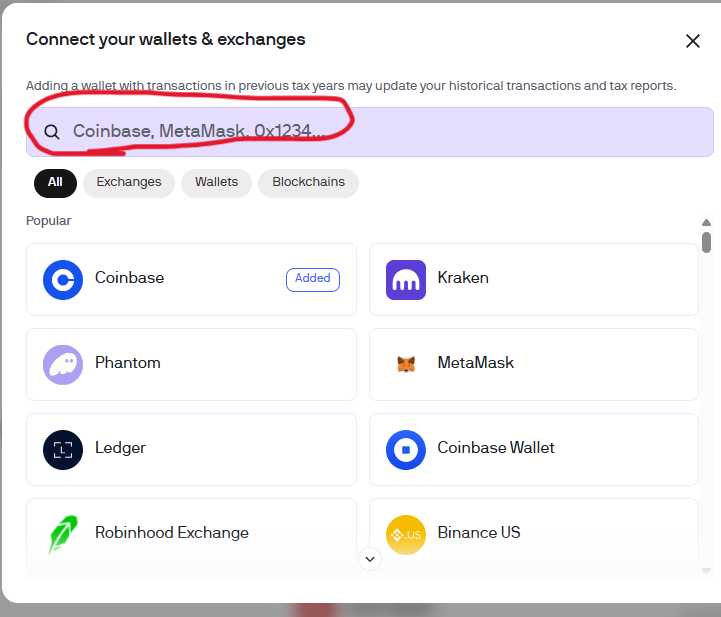This screenshot has height=617, width=721.
Task: Select the Robinhood feather icon
Action: tap(63, 534)
